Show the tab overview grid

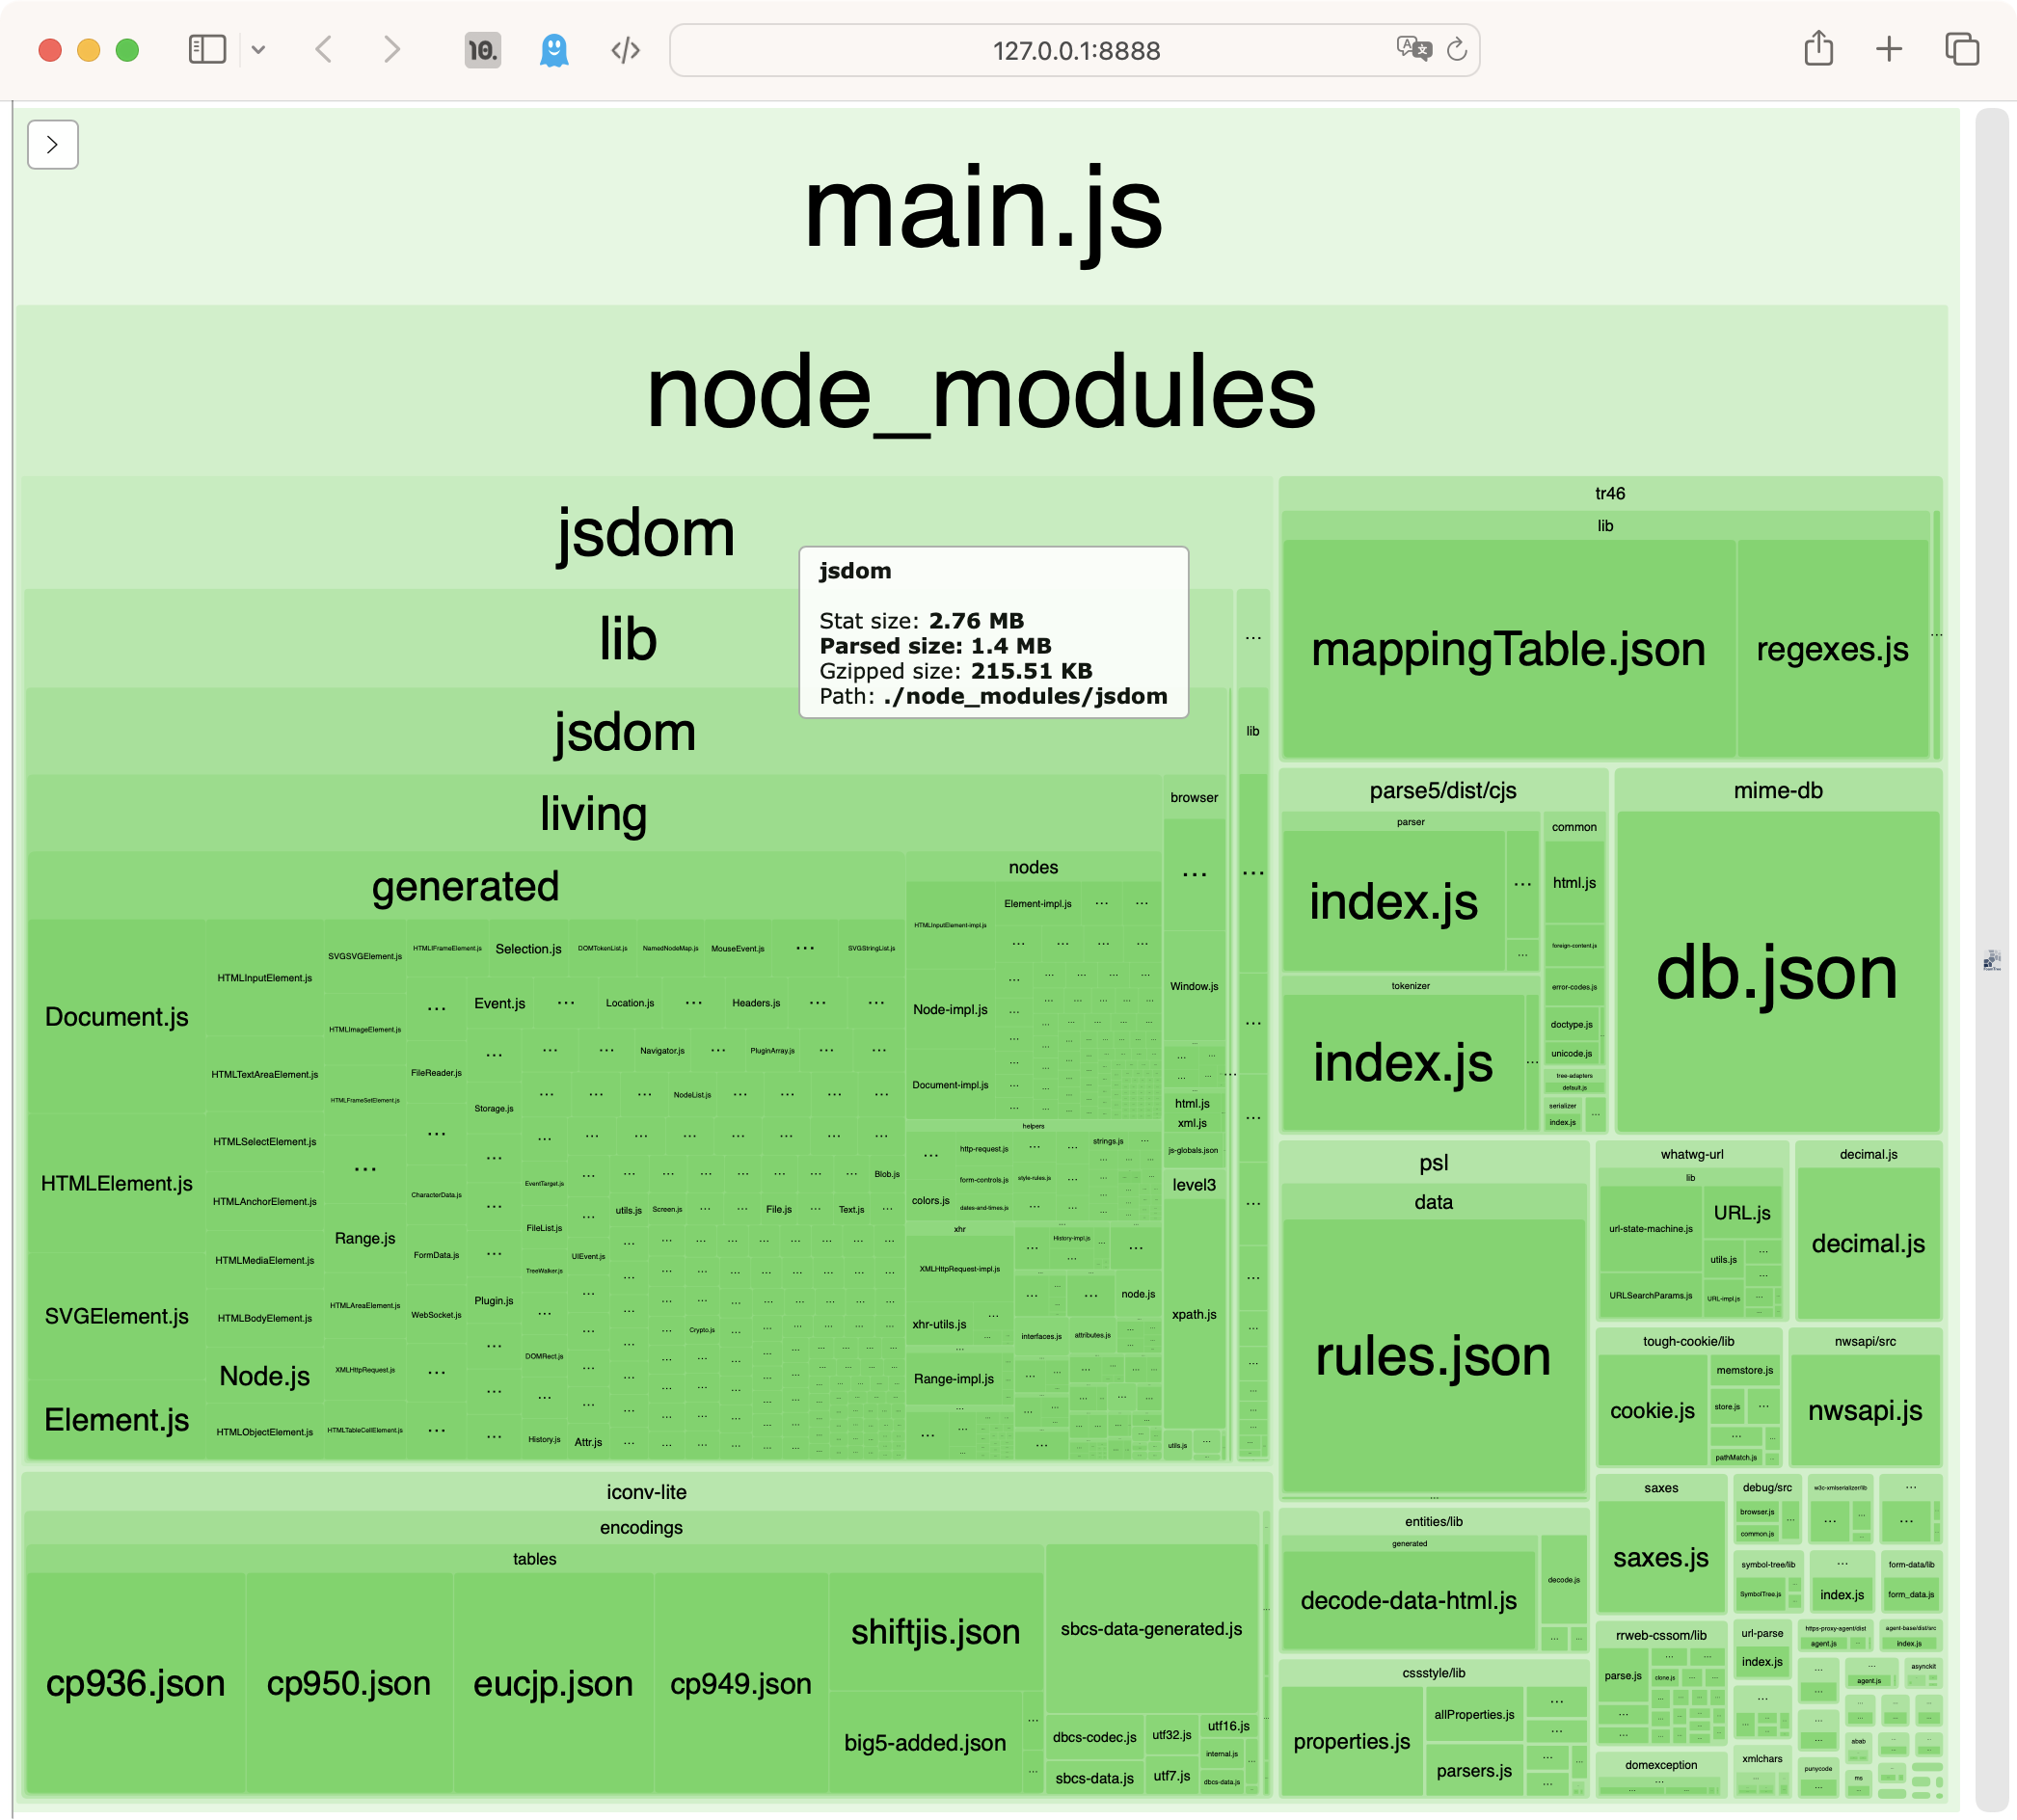tap(1961, 48)
